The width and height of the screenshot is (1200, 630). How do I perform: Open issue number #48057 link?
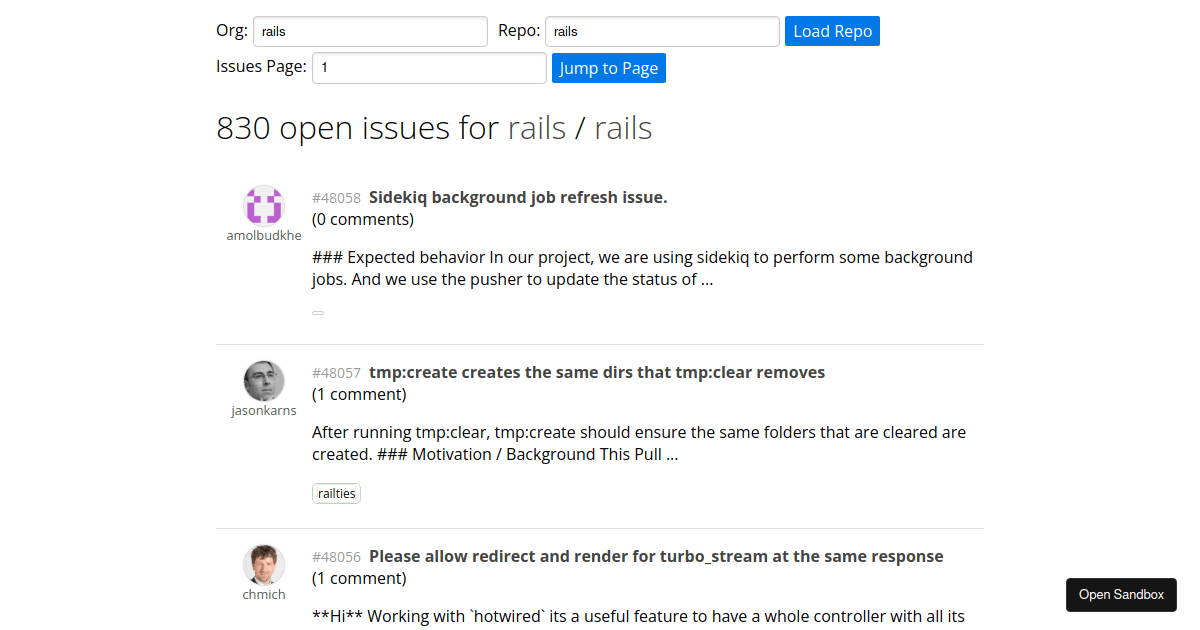[336, 373]
